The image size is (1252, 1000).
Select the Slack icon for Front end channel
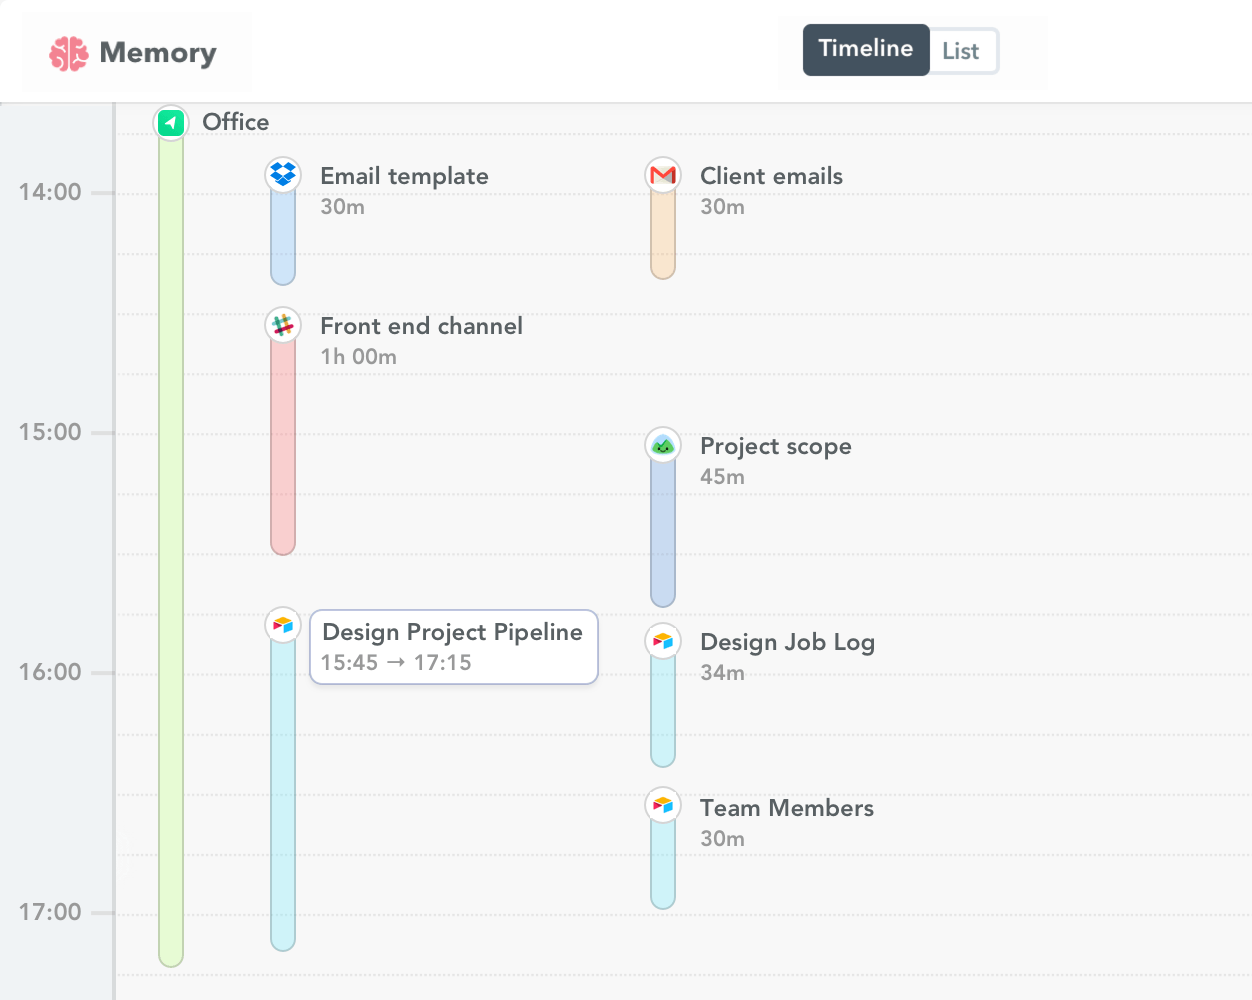(x=283, y=325)
